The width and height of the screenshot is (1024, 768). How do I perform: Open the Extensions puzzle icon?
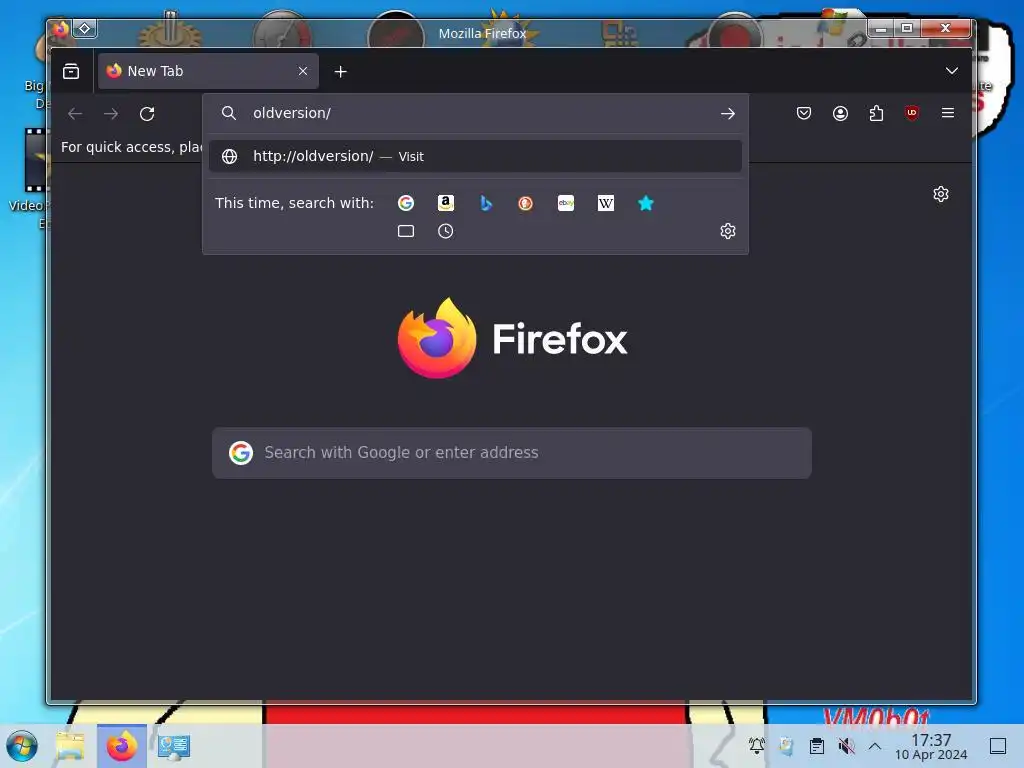876,114
